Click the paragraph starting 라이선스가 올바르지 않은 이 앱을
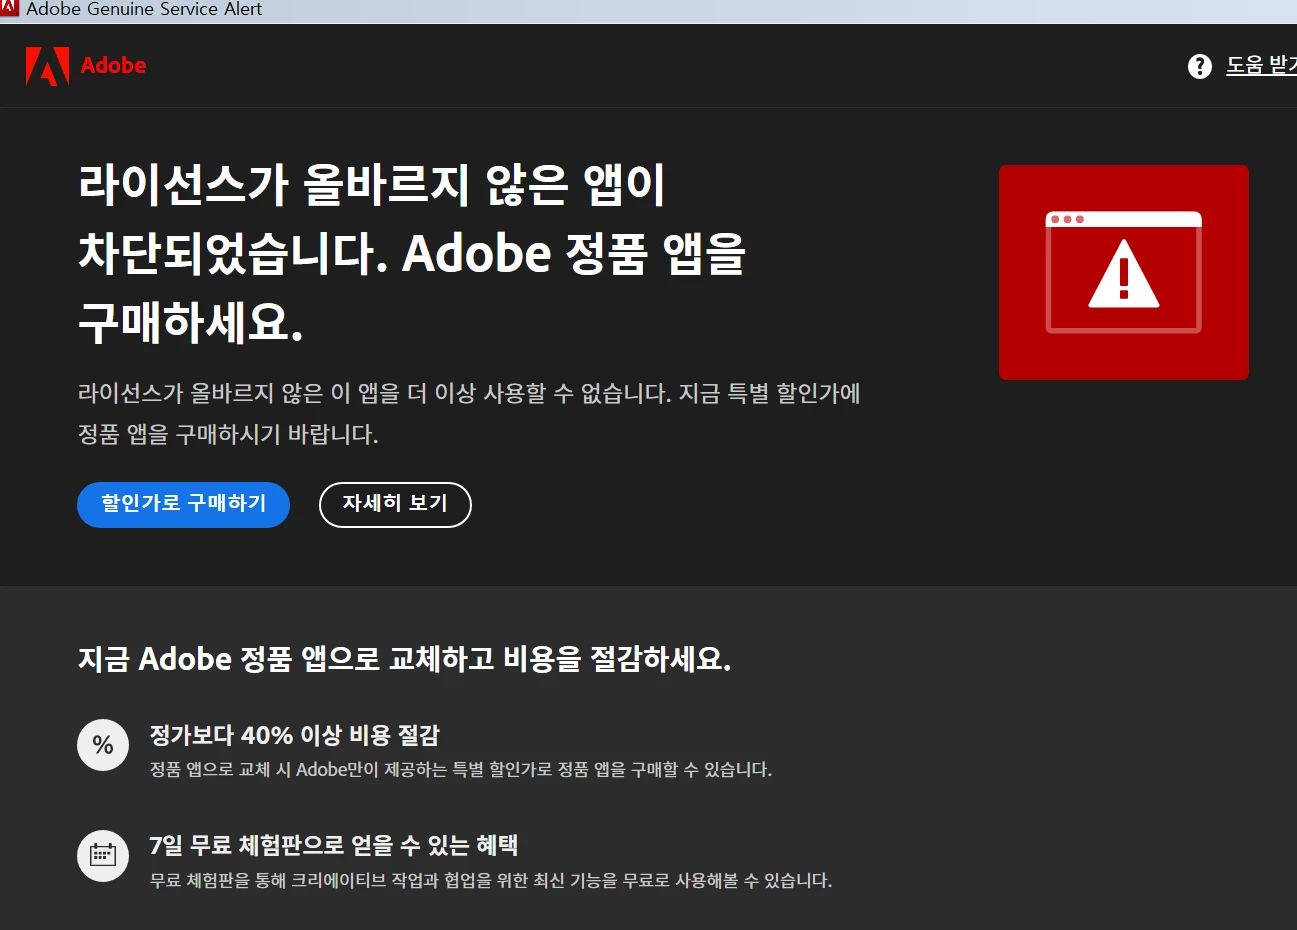Screen dimensions: 1297x930 click(469, 414)
